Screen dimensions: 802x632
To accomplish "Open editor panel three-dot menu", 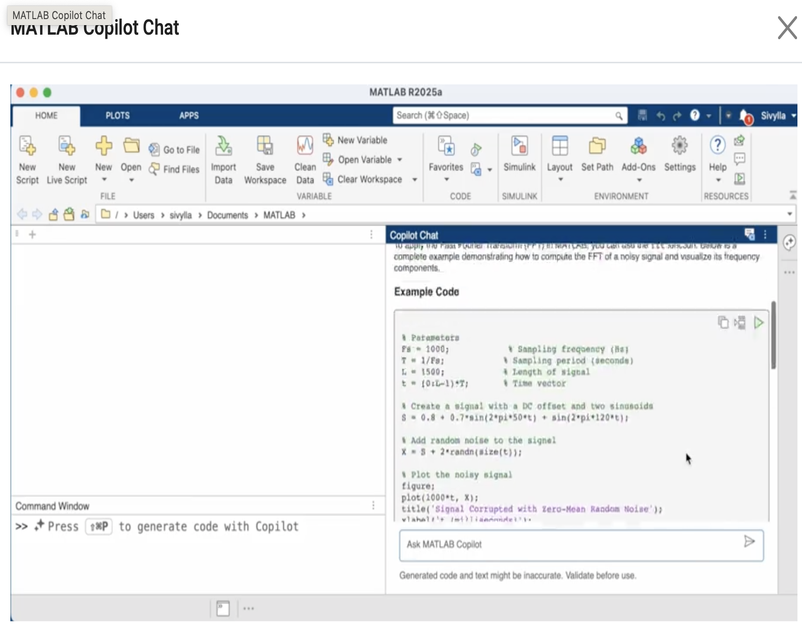I will (371, 235).
